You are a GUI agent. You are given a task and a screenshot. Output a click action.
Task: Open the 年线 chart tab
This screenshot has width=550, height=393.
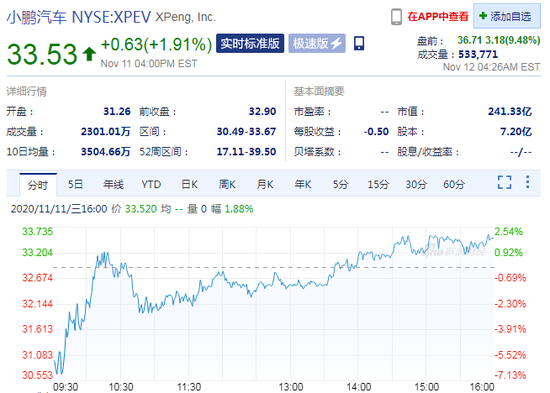(113, 184)
